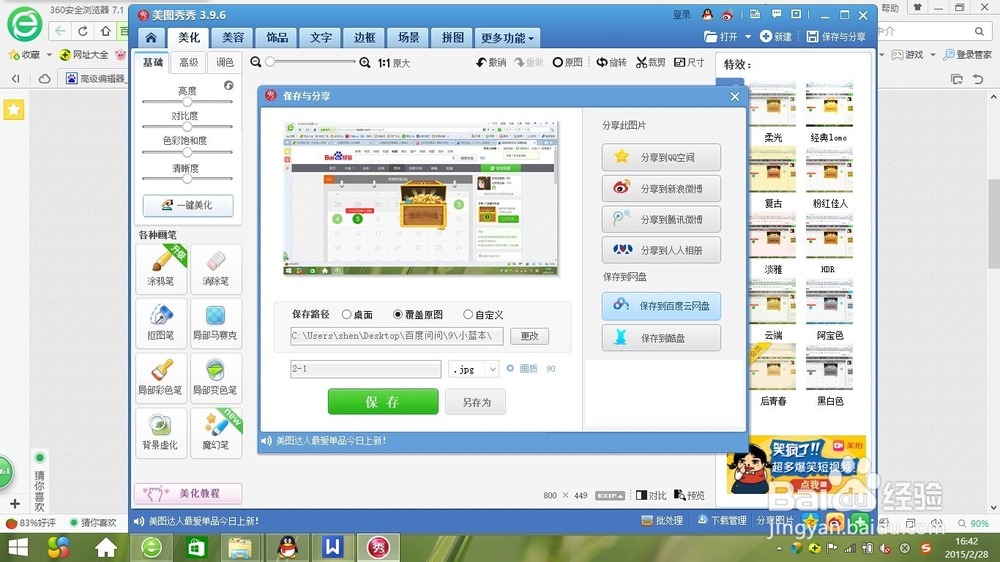Click the Windows Start button
The height and width of the screenshot is (562, 1000).
(x=18, y=547)
